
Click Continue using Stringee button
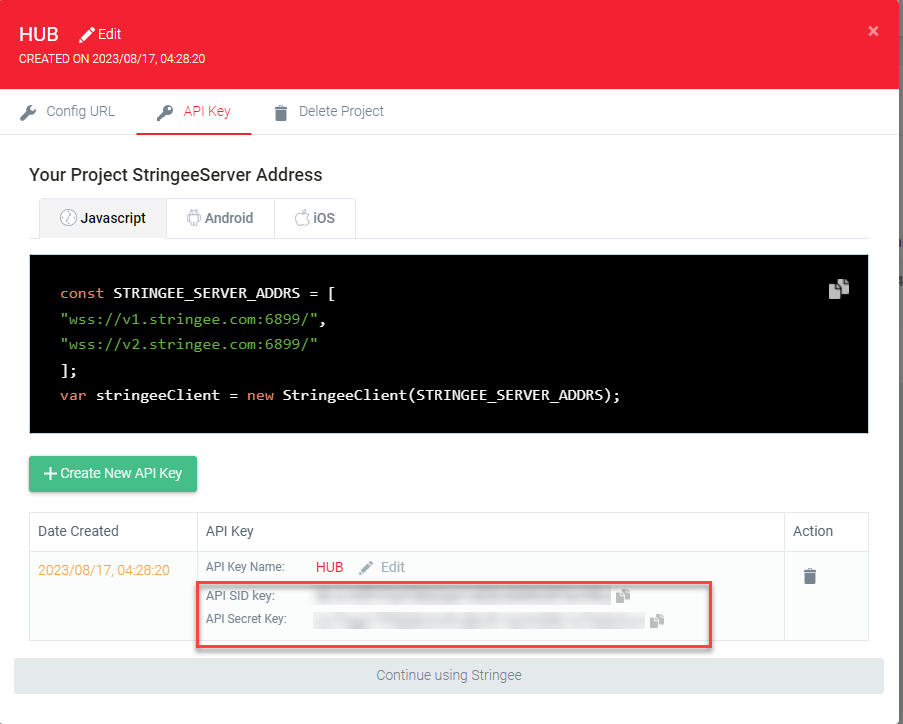coord(449,675)
